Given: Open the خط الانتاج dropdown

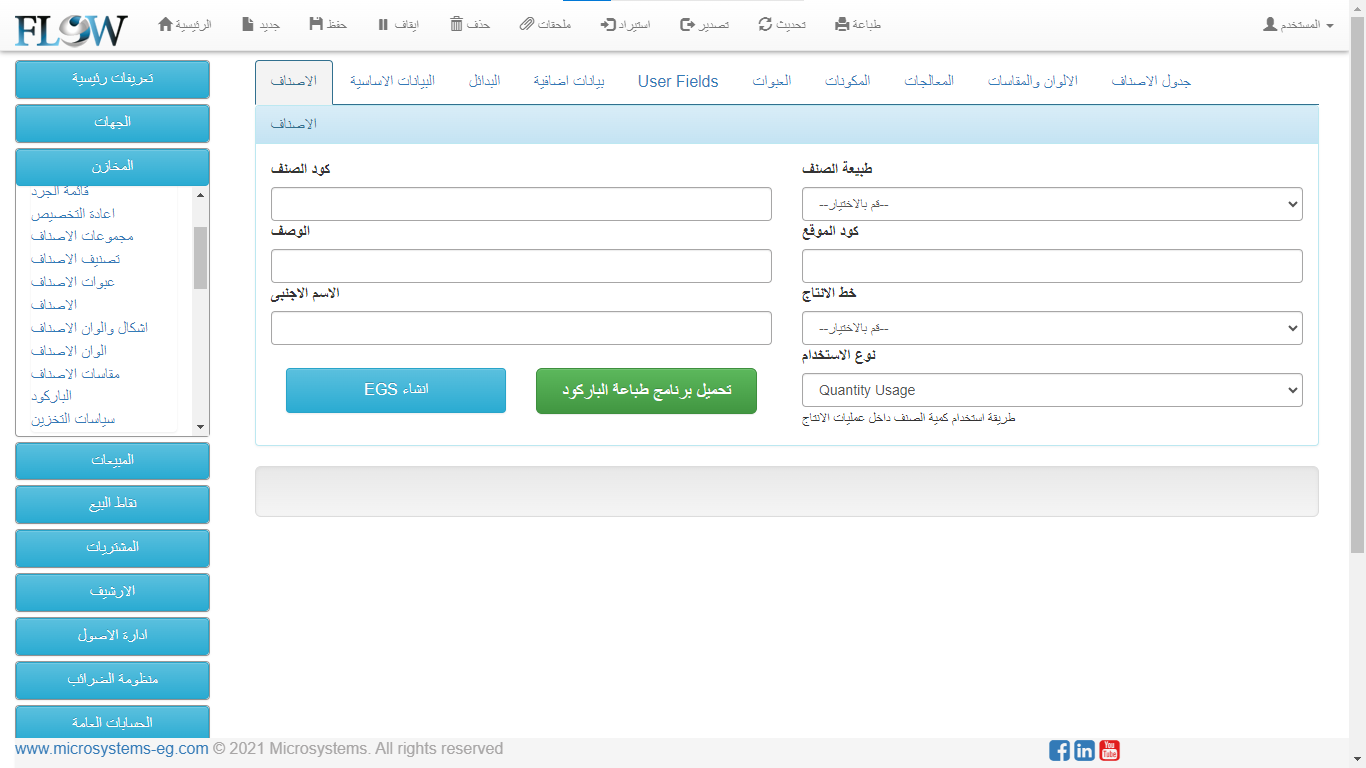Looking at the screenshot, I should coord(1052,328).
